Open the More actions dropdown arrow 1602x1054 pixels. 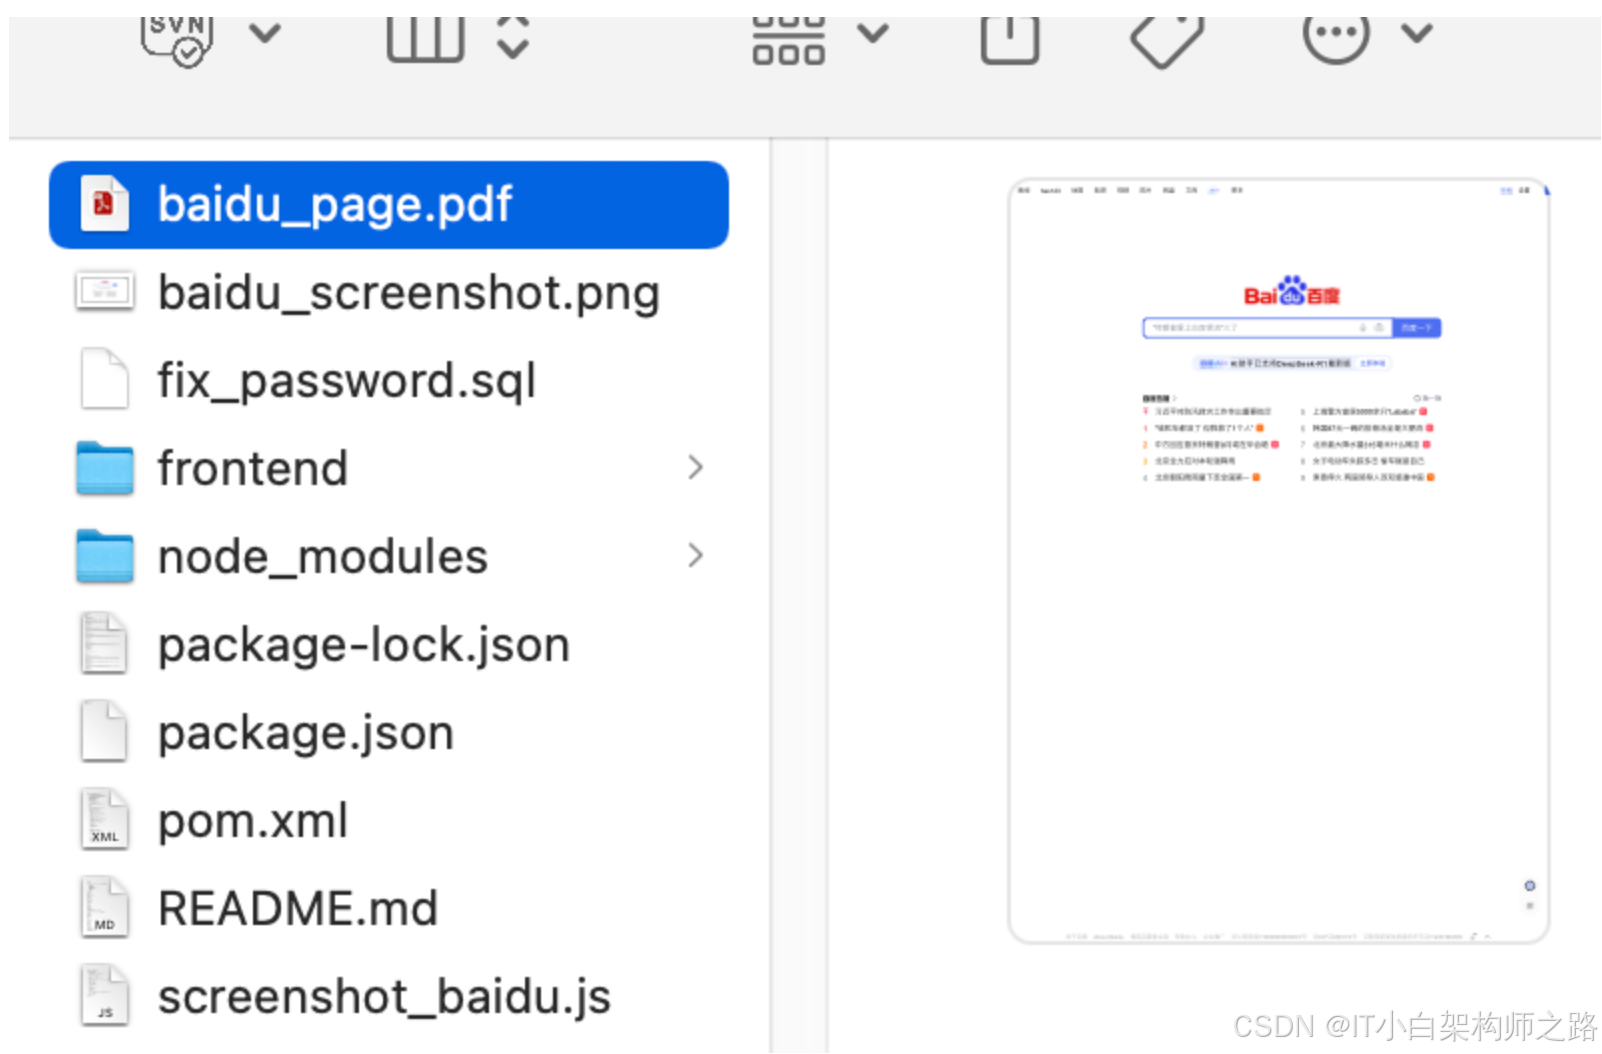click(x=1417, y=34)
